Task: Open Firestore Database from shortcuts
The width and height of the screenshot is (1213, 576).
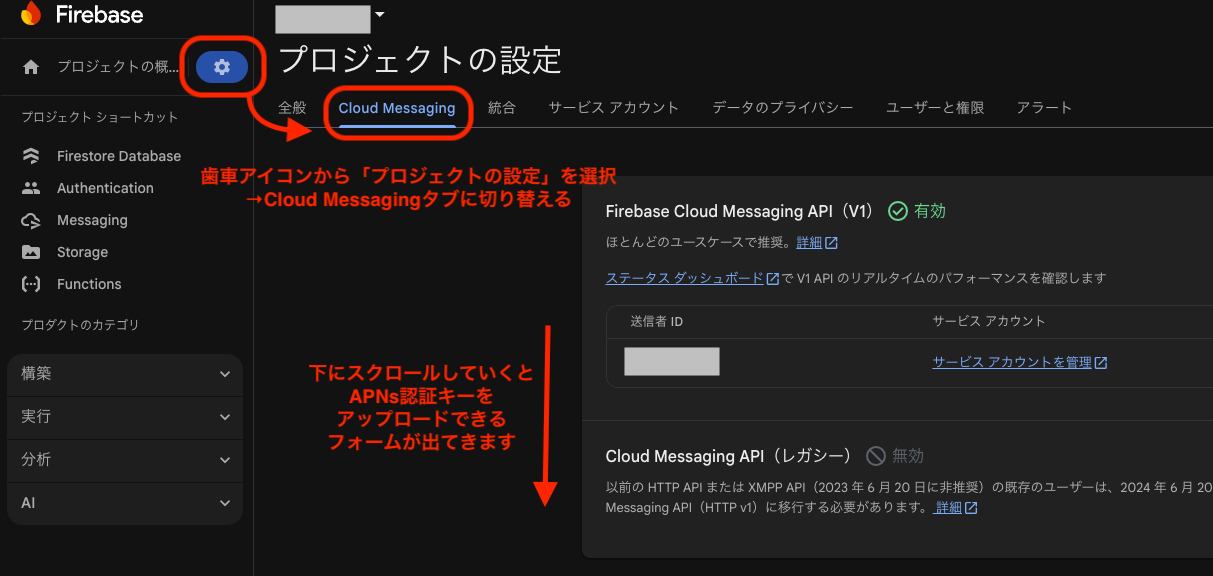Action: pyautogui.click(x=119, y=156)
